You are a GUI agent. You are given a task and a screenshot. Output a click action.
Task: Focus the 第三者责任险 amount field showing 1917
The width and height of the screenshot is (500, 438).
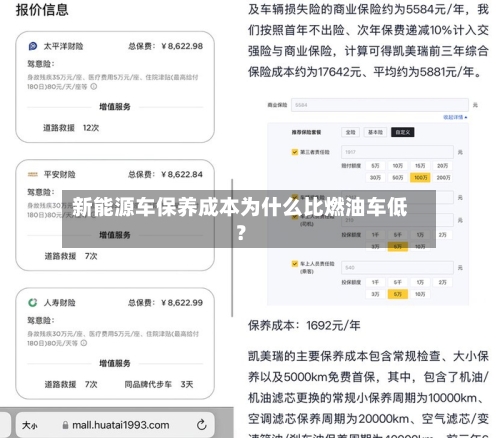pos(397,152)
